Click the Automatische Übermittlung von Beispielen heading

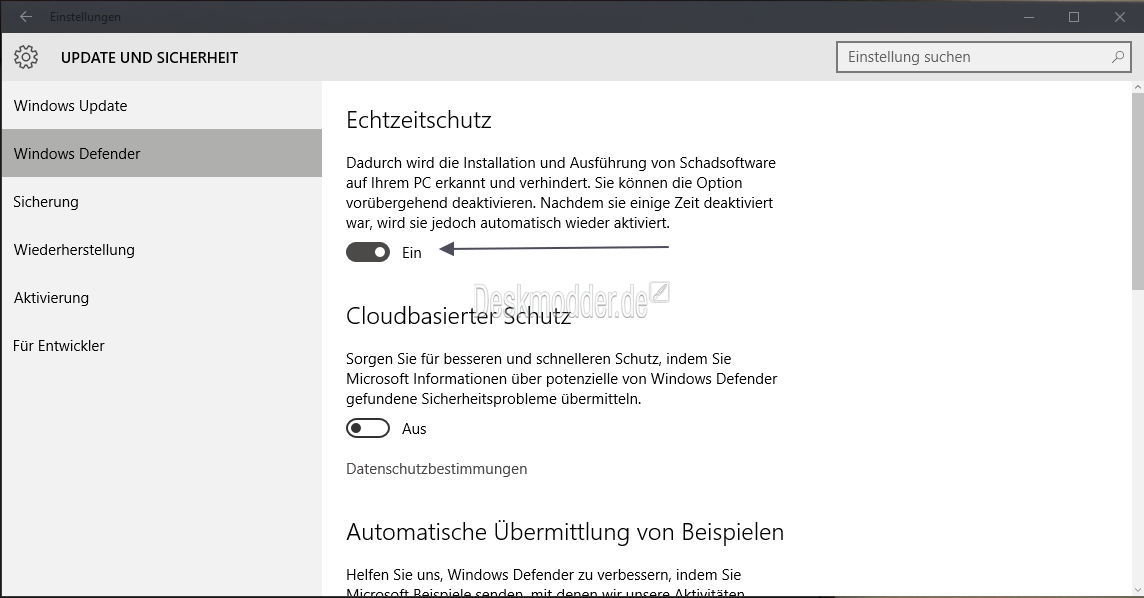click(x=565, y=532)
